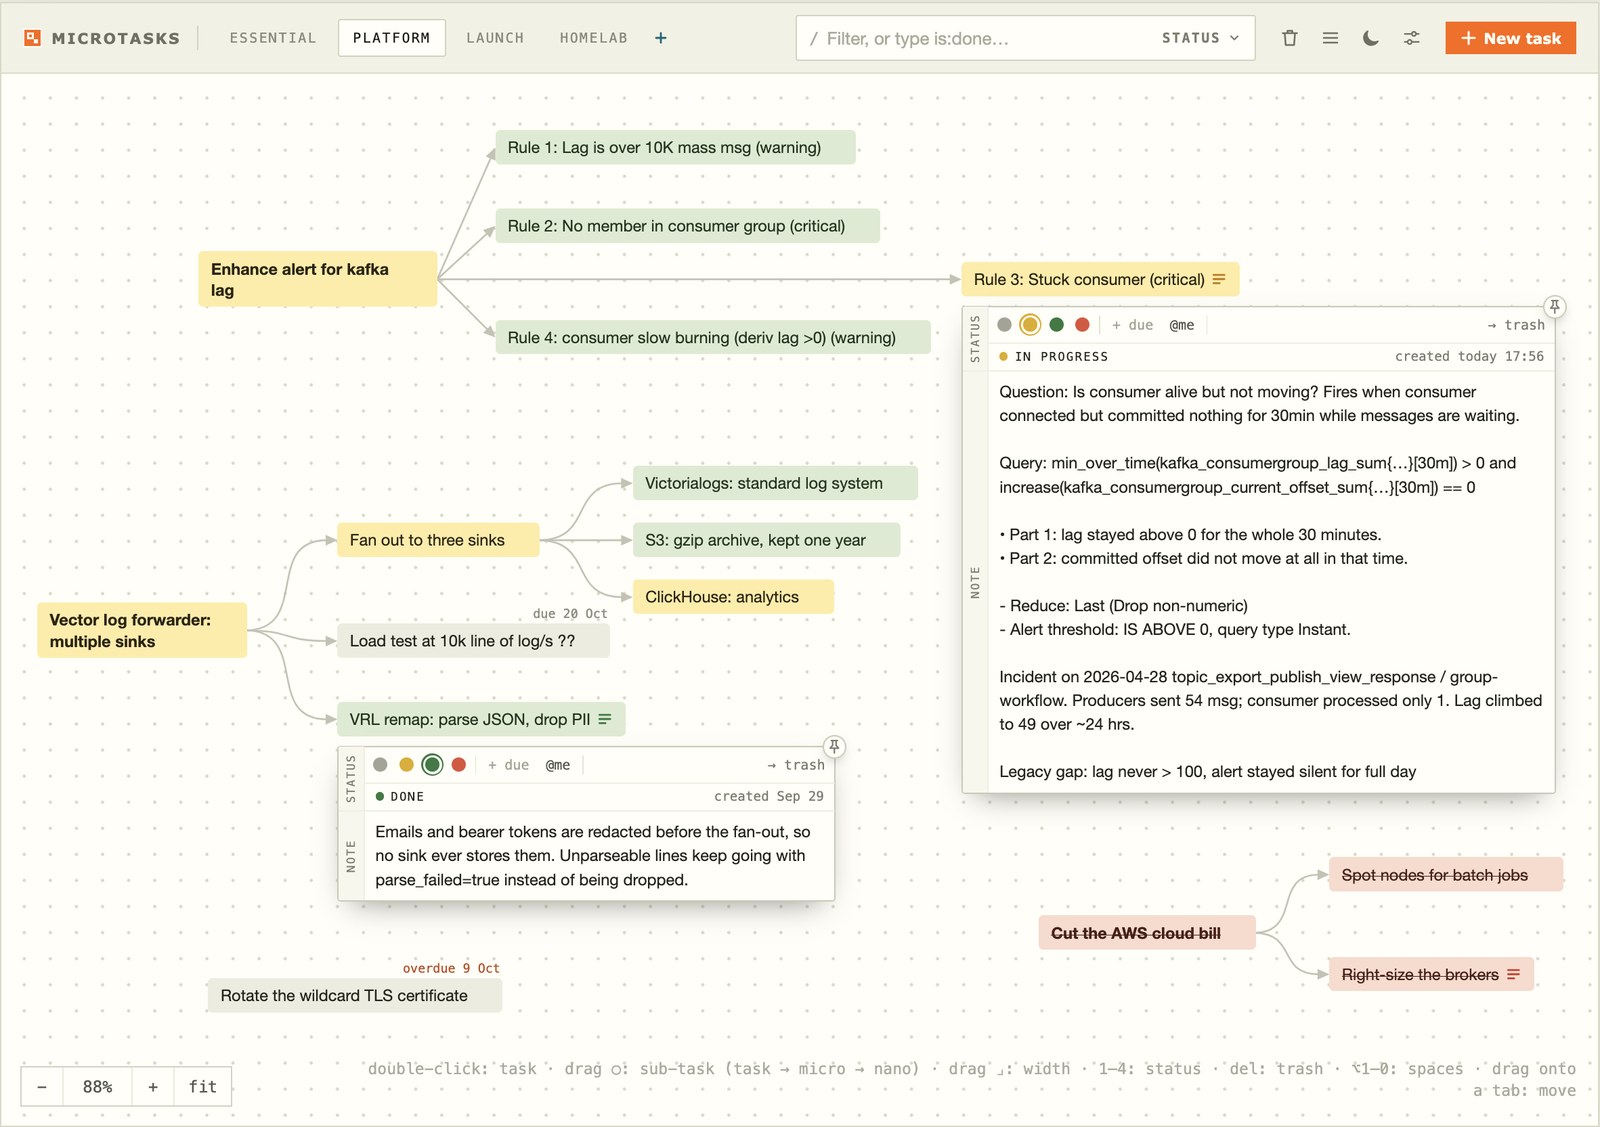1600x1127 pixels.
Task: Open the STATUS filter dropdown
Action: tap(1200, 38)
